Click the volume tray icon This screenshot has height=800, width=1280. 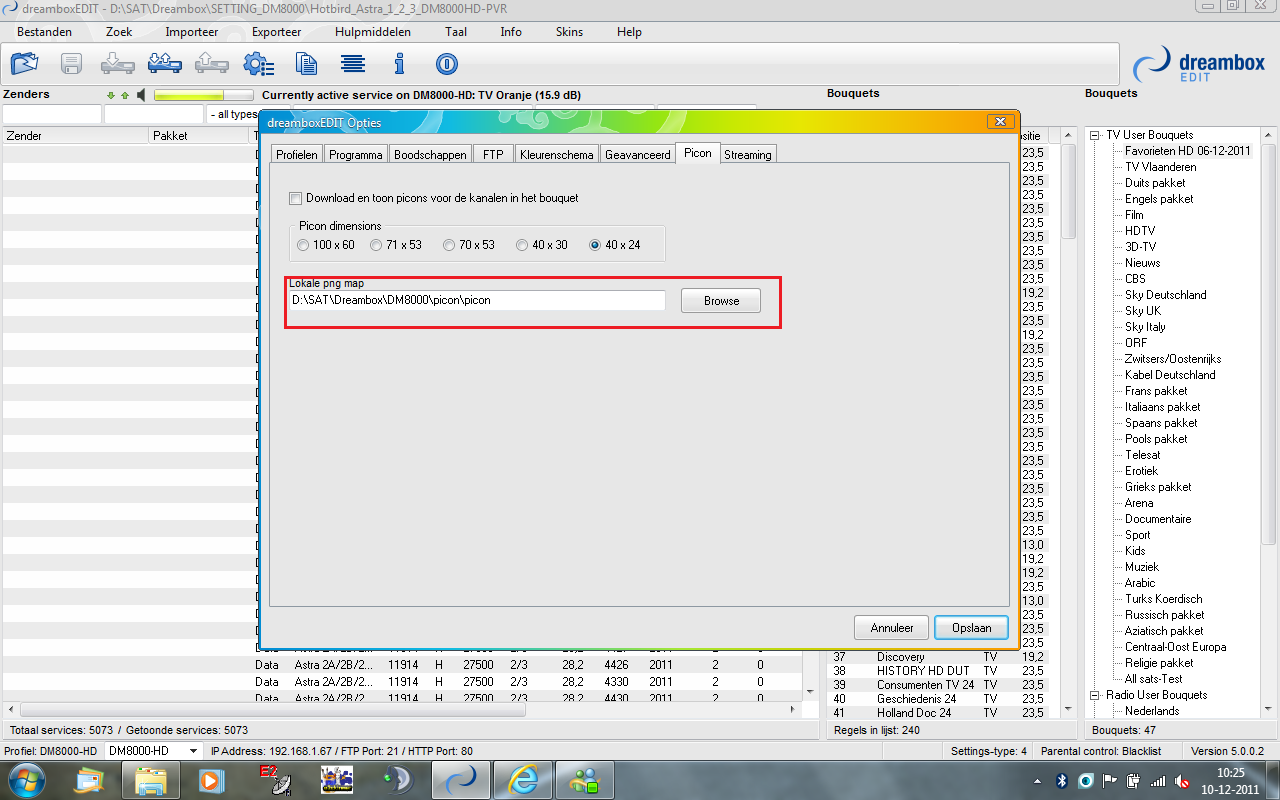(x=1183, y=780)
